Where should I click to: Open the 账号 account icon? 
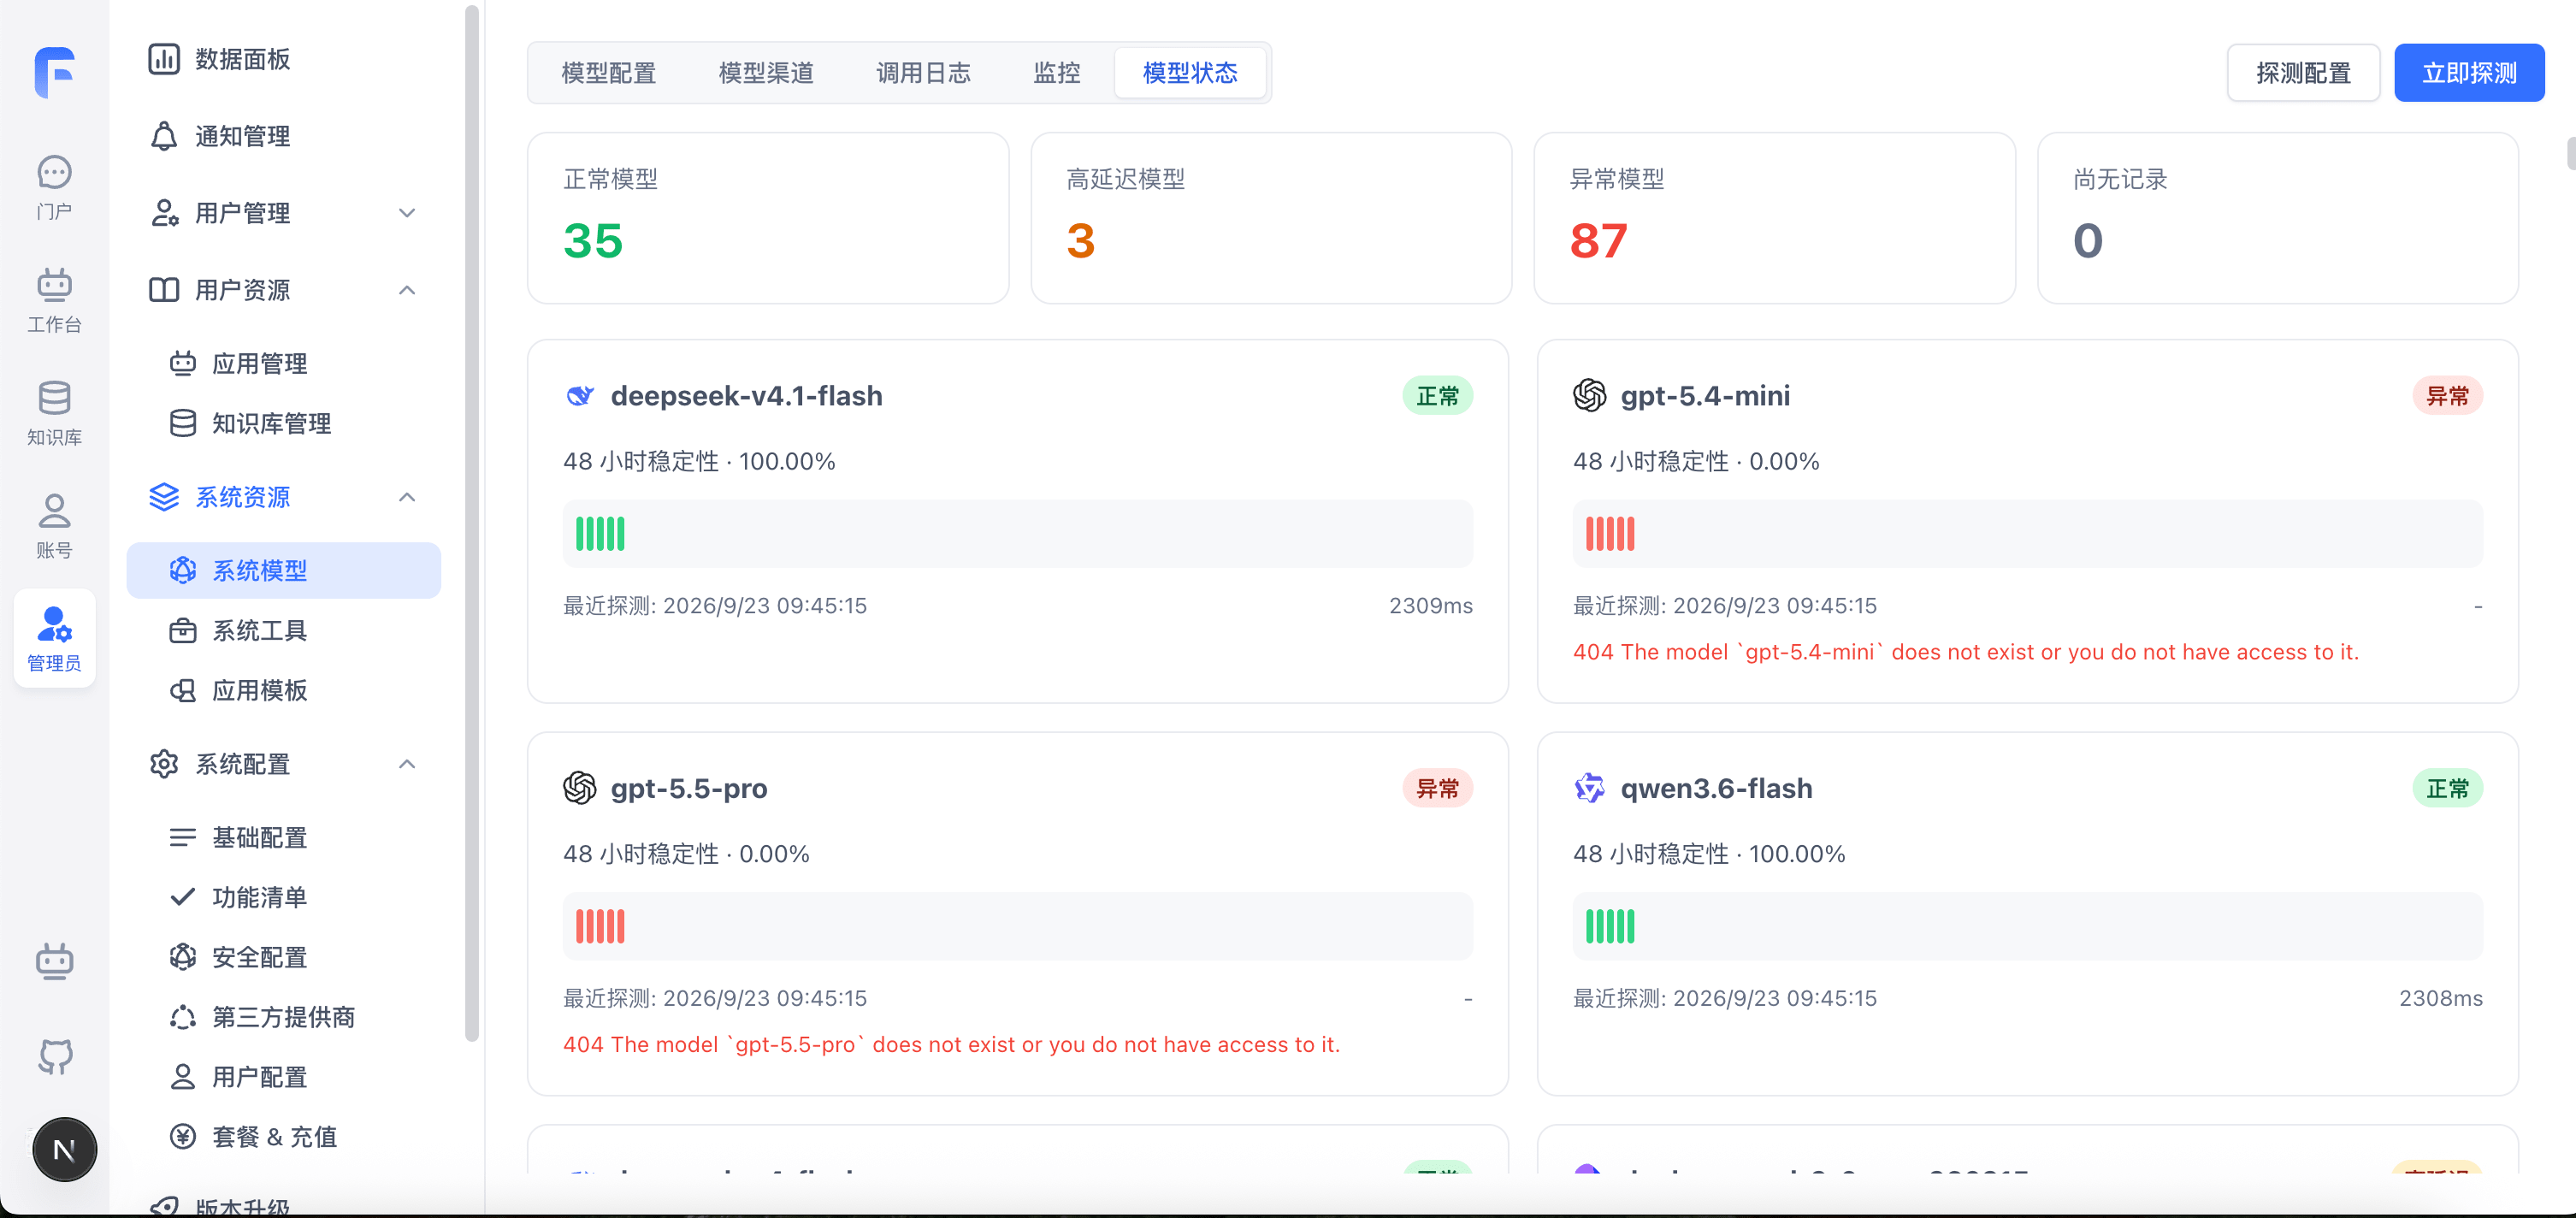(x=54, y=526)
